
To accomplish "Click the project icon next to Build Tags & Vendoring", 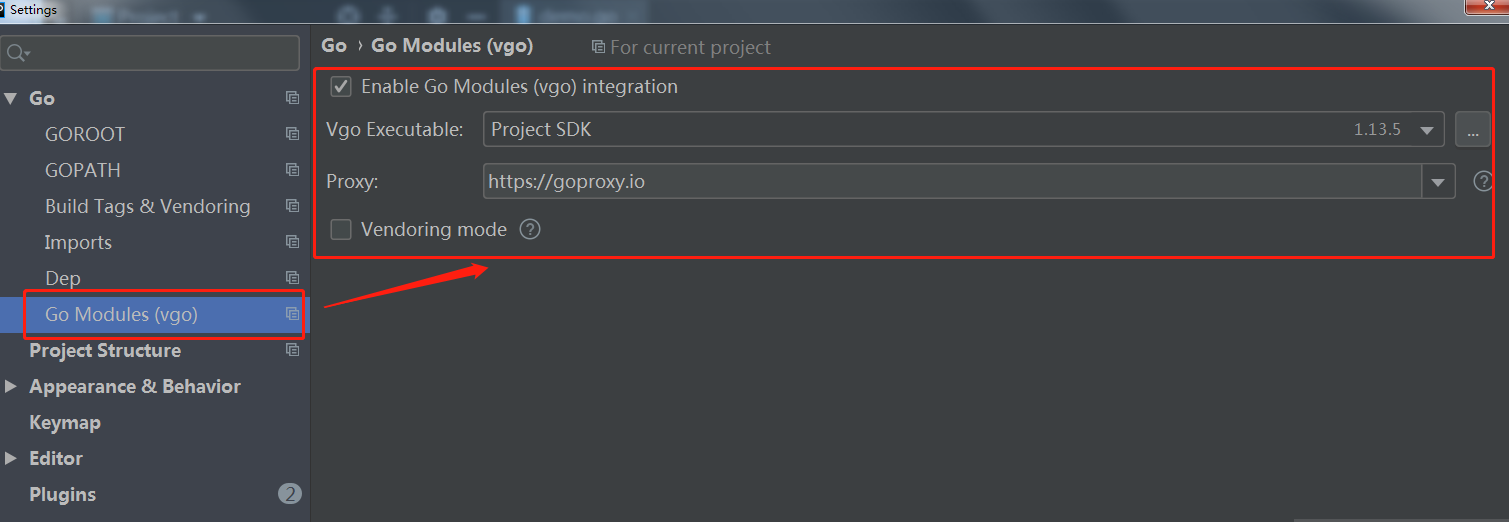I will (x=292, y=206).
